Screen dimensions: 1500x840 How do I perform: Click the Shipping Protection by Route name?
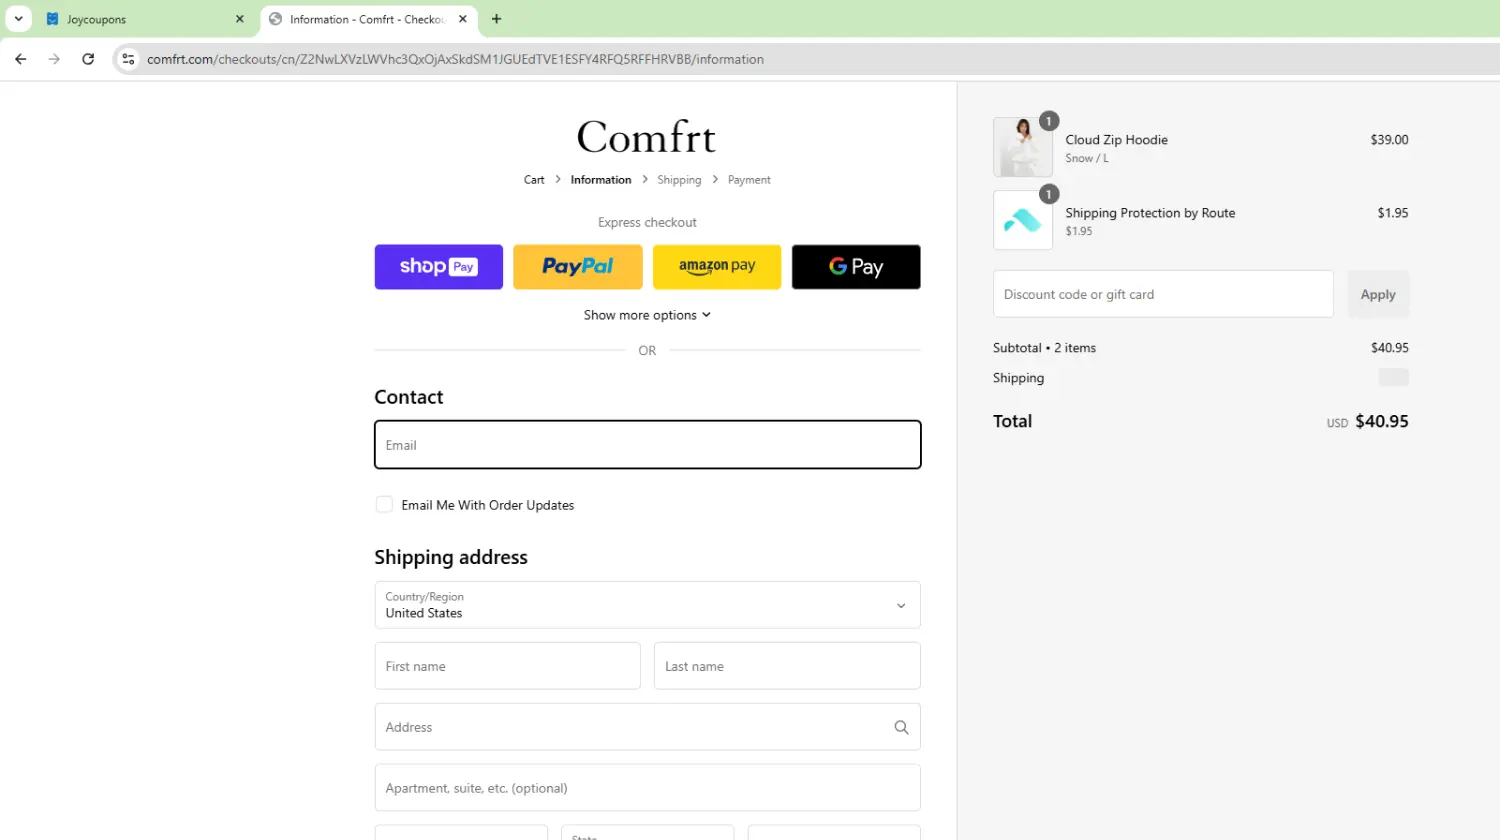click(1150, 213)
